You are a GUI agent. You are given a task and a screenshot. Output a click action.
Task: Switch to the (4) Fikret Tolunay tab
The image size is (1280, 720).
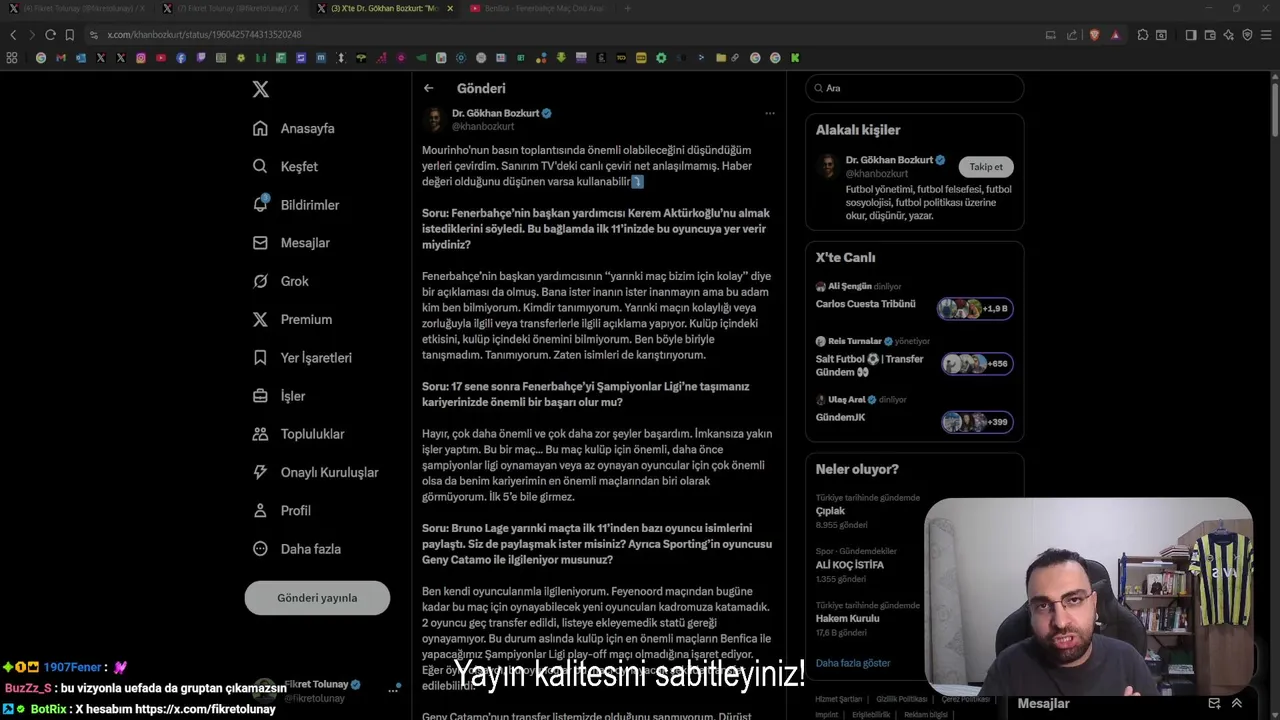[x=78, y=8]
